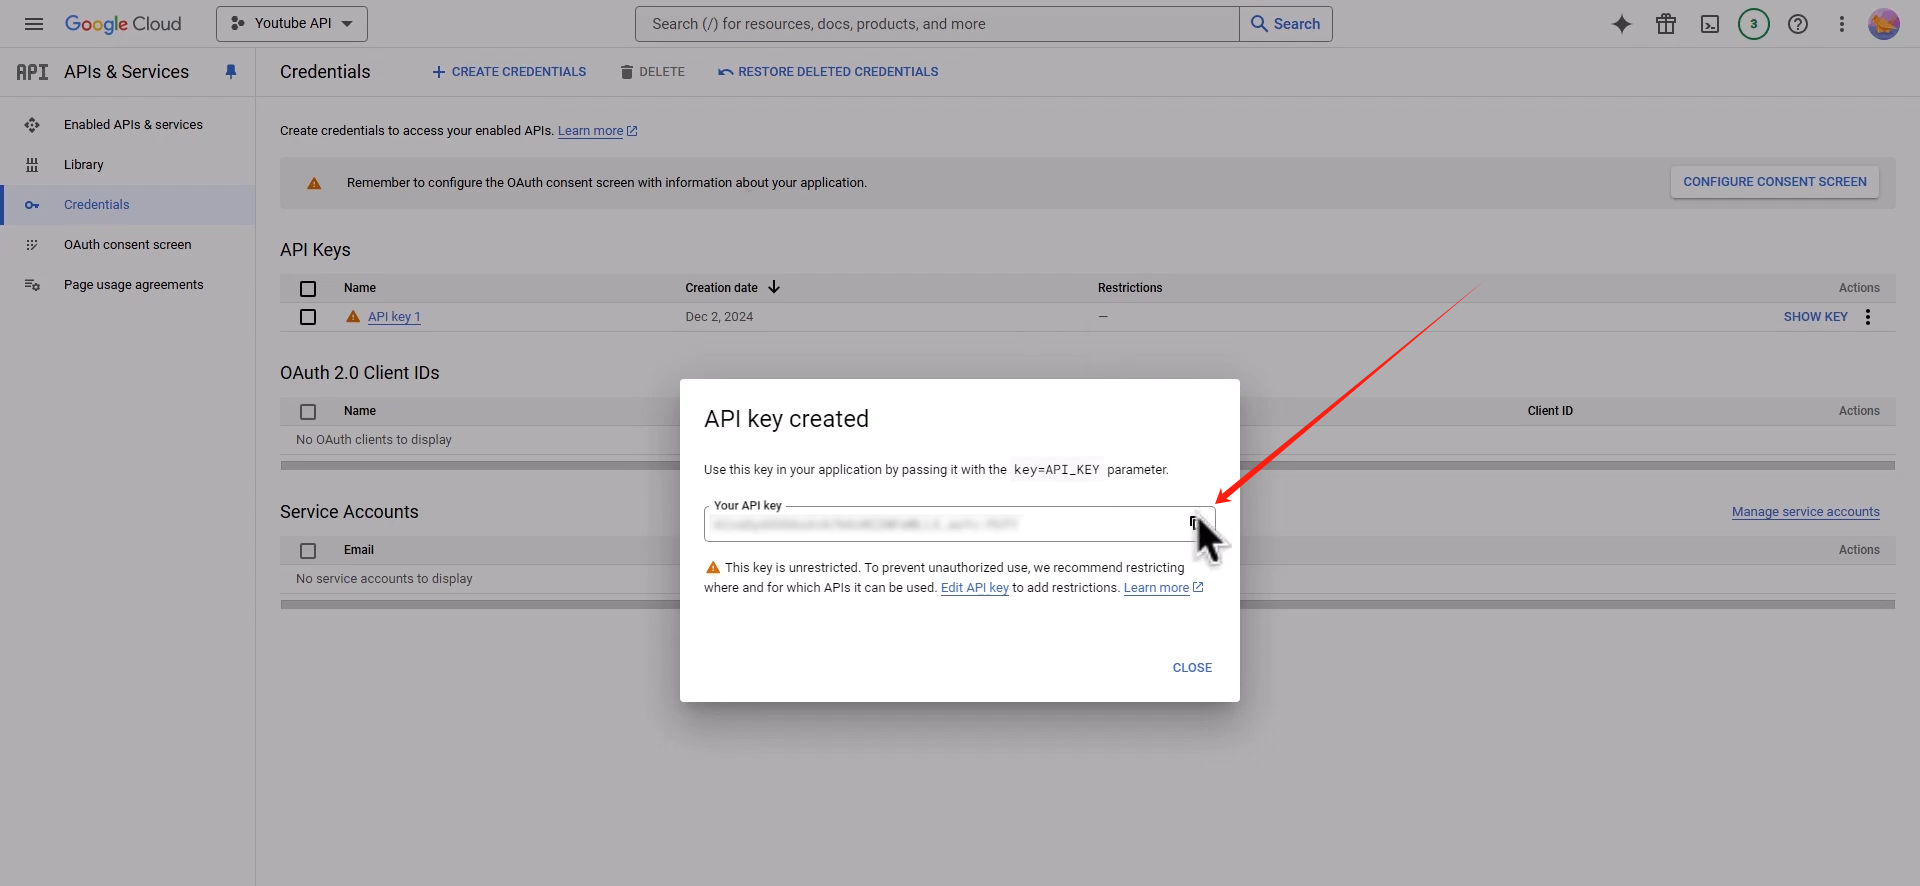Open the Create Credentials dropdown
This screenshot has height=886, width=1920.
[509, 72]
